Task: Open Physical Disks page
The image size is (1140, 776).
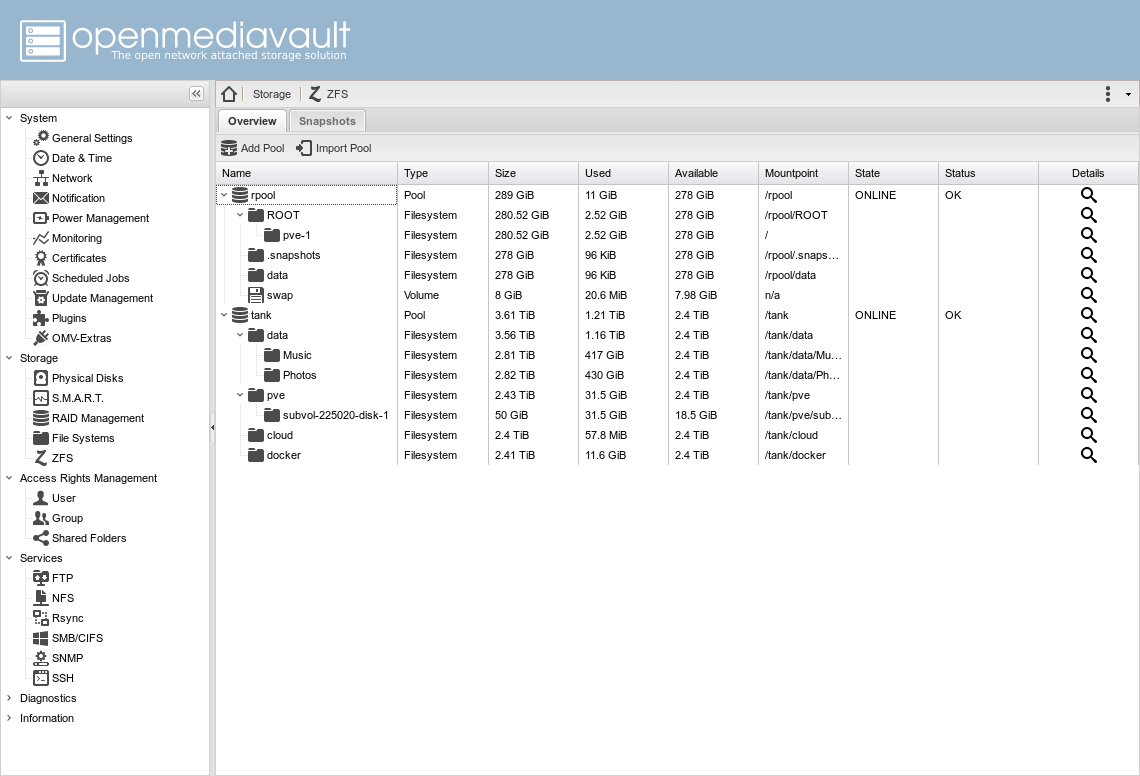Action: coord(87,378)
